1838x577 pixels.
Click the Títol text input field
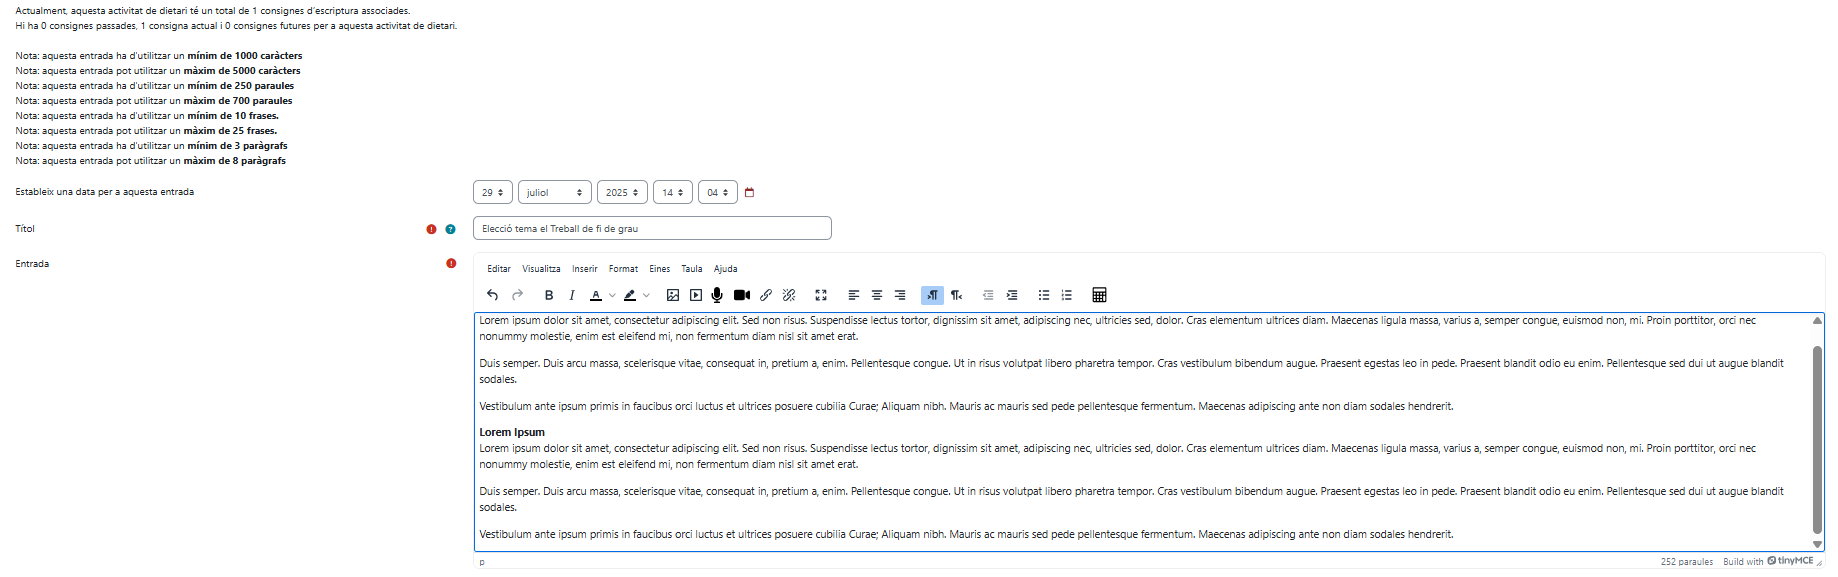pos(651,229)
